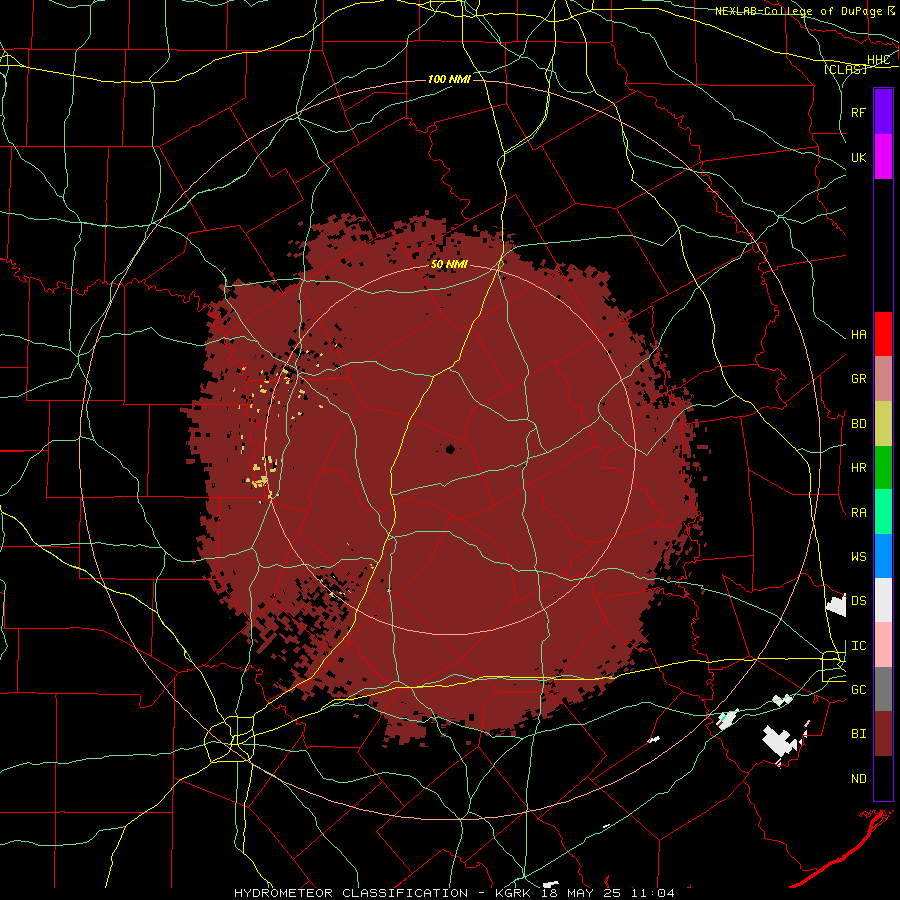Select the dusty pink GR legend swatch
This screenshot has height=900, width=900.
click(883, 379)
